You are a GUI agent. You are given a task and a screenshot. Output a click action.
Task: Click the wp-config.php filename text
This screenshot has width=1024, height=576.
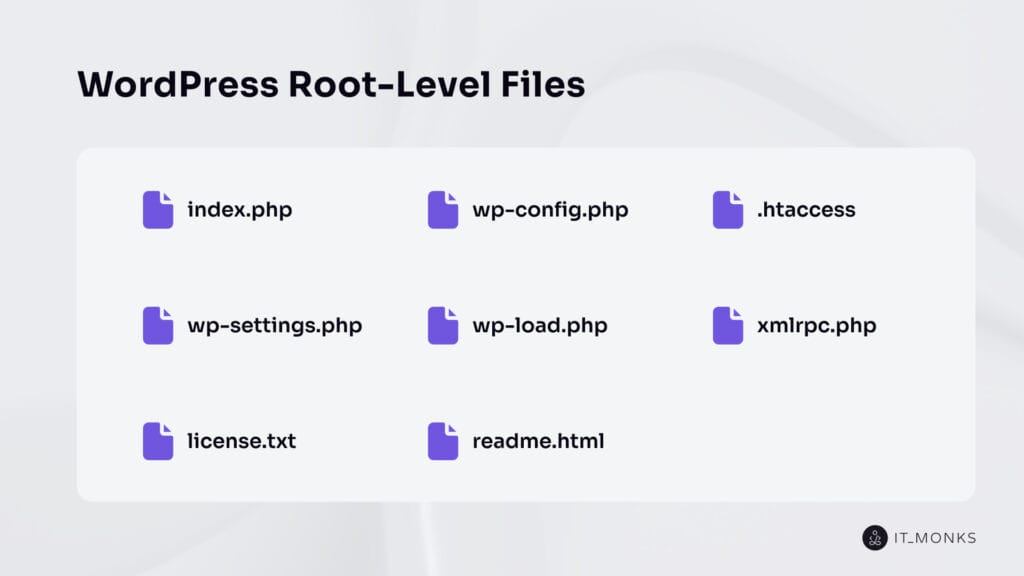click(550, 210)
